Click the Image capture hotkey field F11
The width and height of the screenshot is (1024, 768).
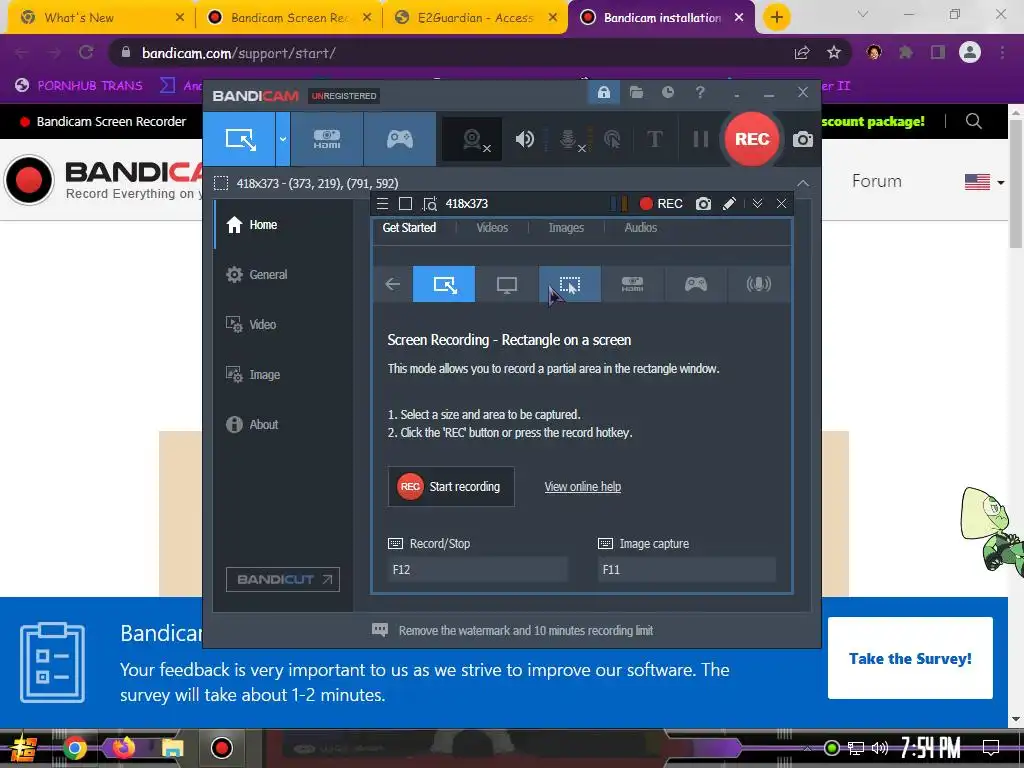687,569
